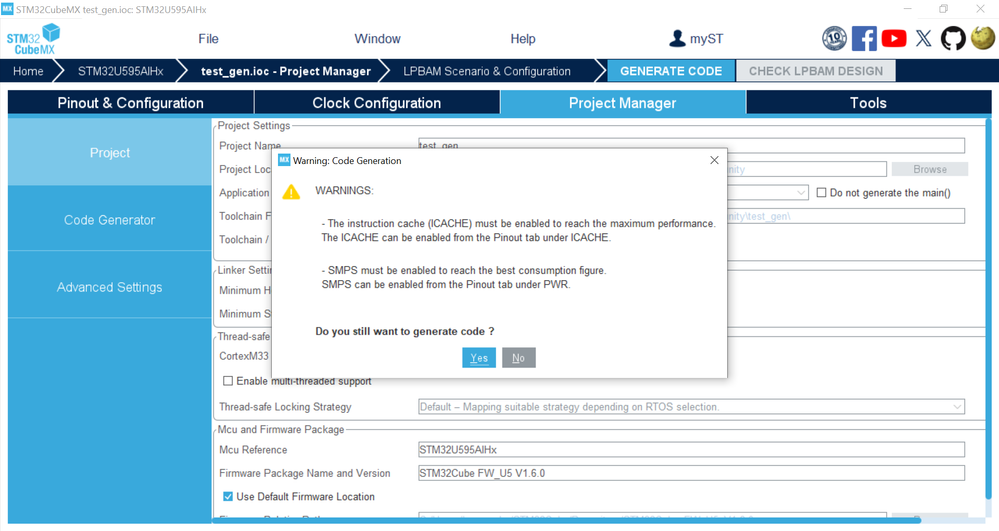This screenshot has height=531, width=999.
Task: Click the wiki globe icon
Action: [982, 38]
